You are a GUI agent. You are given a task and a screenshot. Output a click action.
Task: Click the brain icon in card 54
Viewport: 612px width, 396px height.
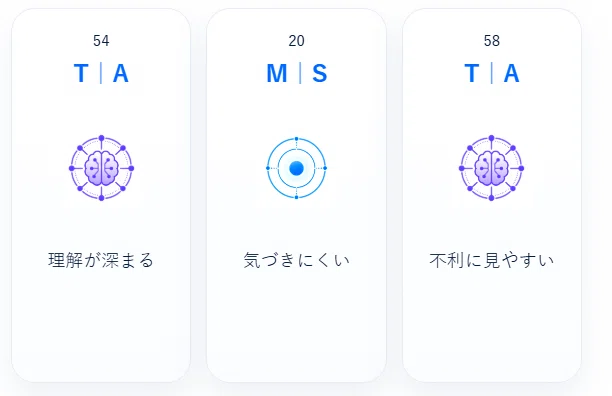click(x=101, y=168)
